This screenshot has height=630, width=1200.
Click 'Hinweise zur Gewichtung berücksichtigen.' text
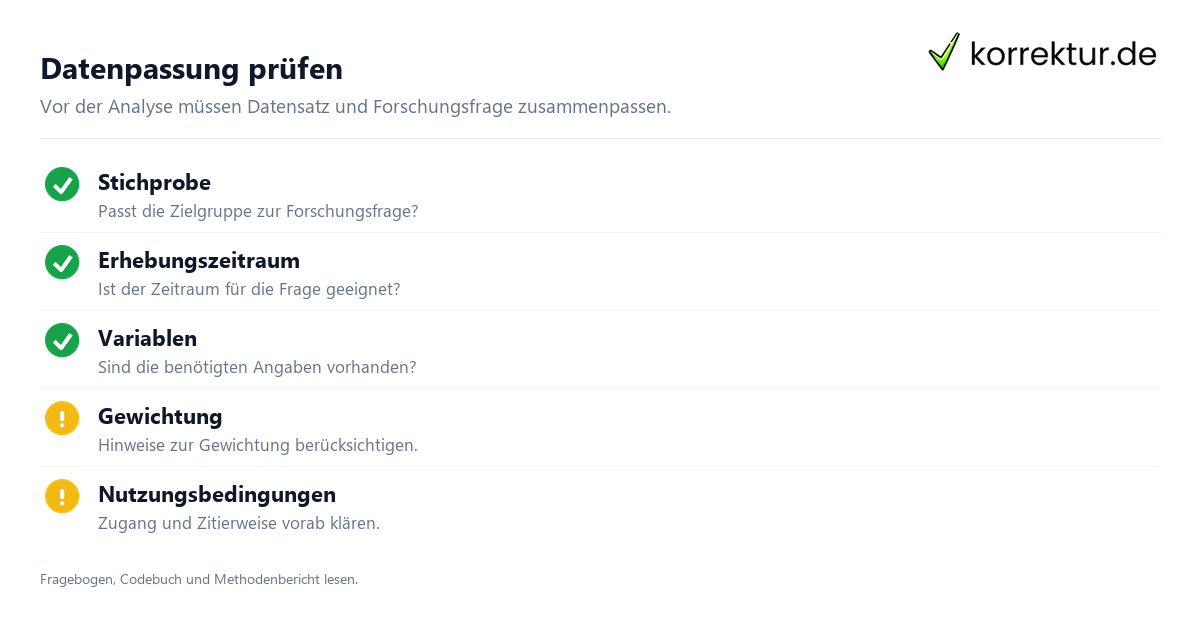pyautogui.click(x=258, y=446)
